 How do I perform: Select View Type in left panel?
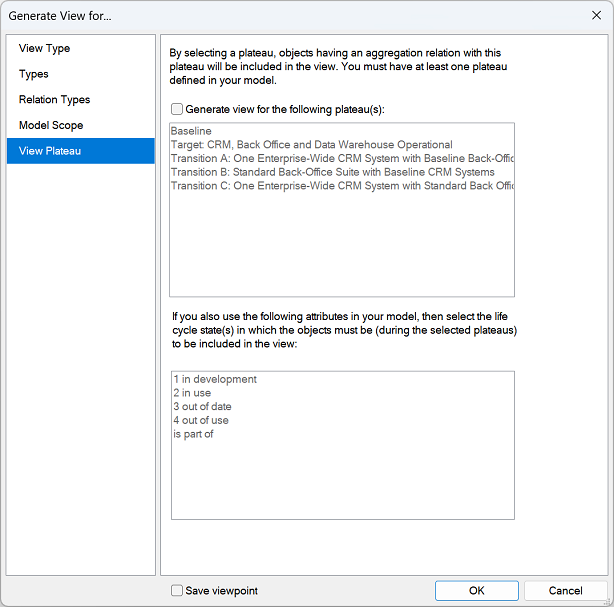click(x=44, y=48)
